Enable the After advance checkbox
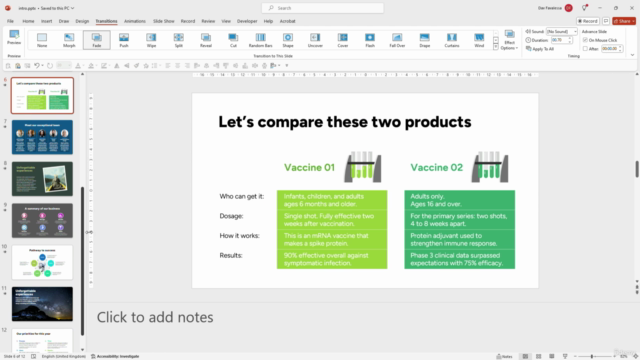Viewport: 640px width, 360px height. click(585, 49)
